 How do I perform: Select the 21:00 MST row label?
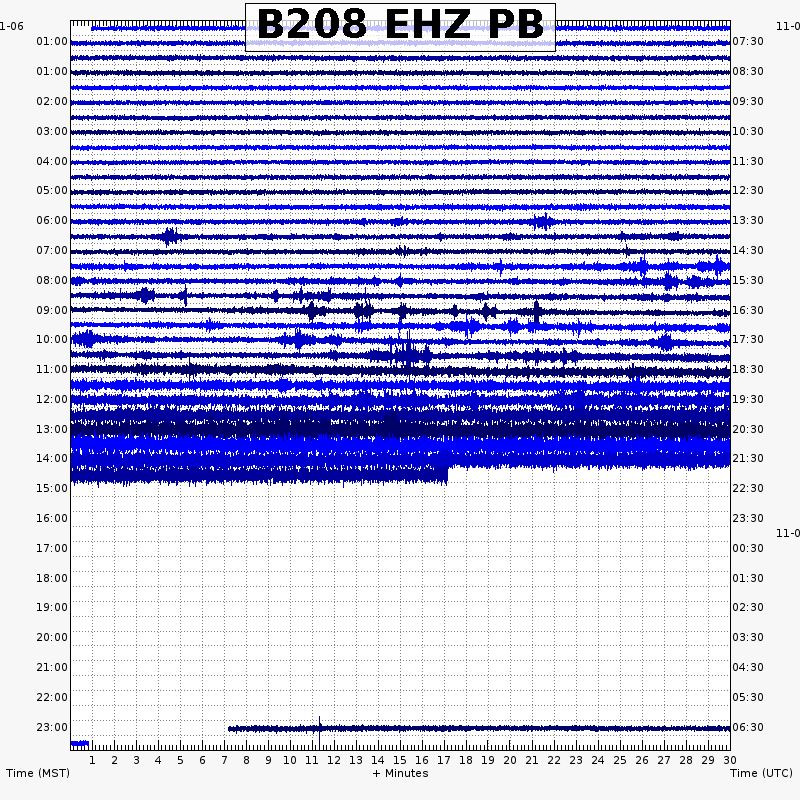[52, 667]
